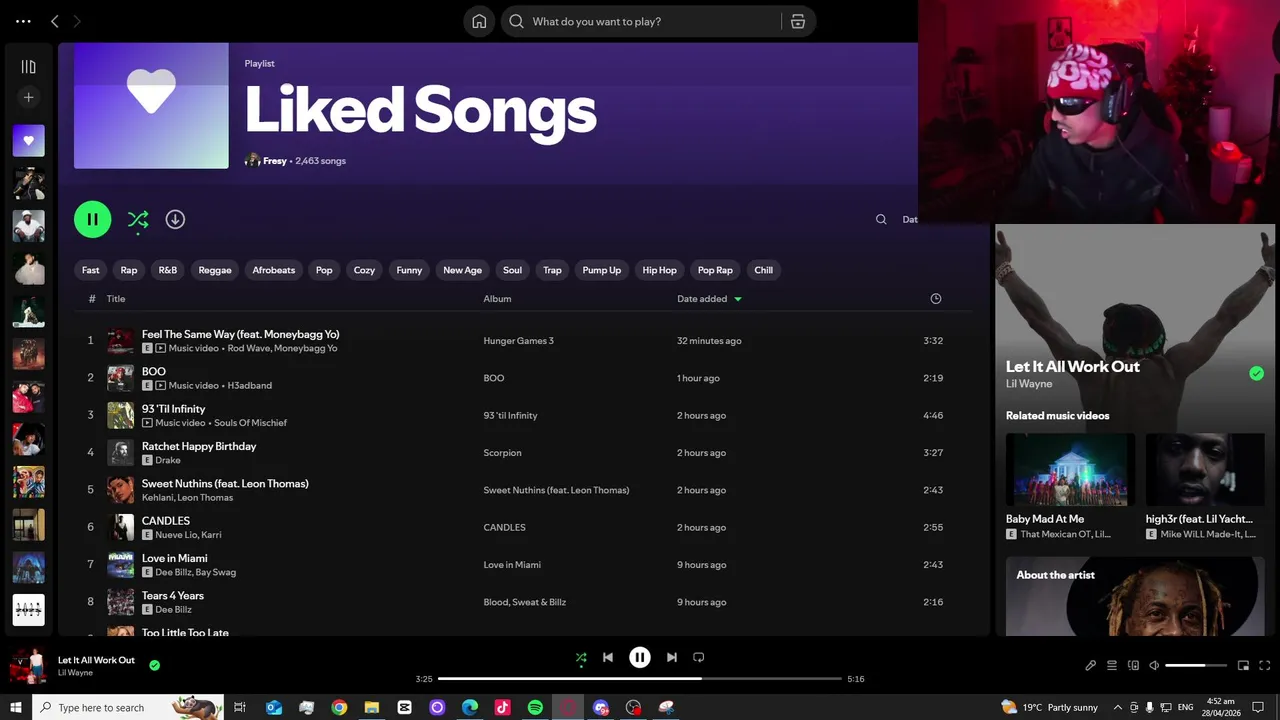Toggle shuffle in the bottom player bar
1280x720 pixels.
tap(581, 657)
